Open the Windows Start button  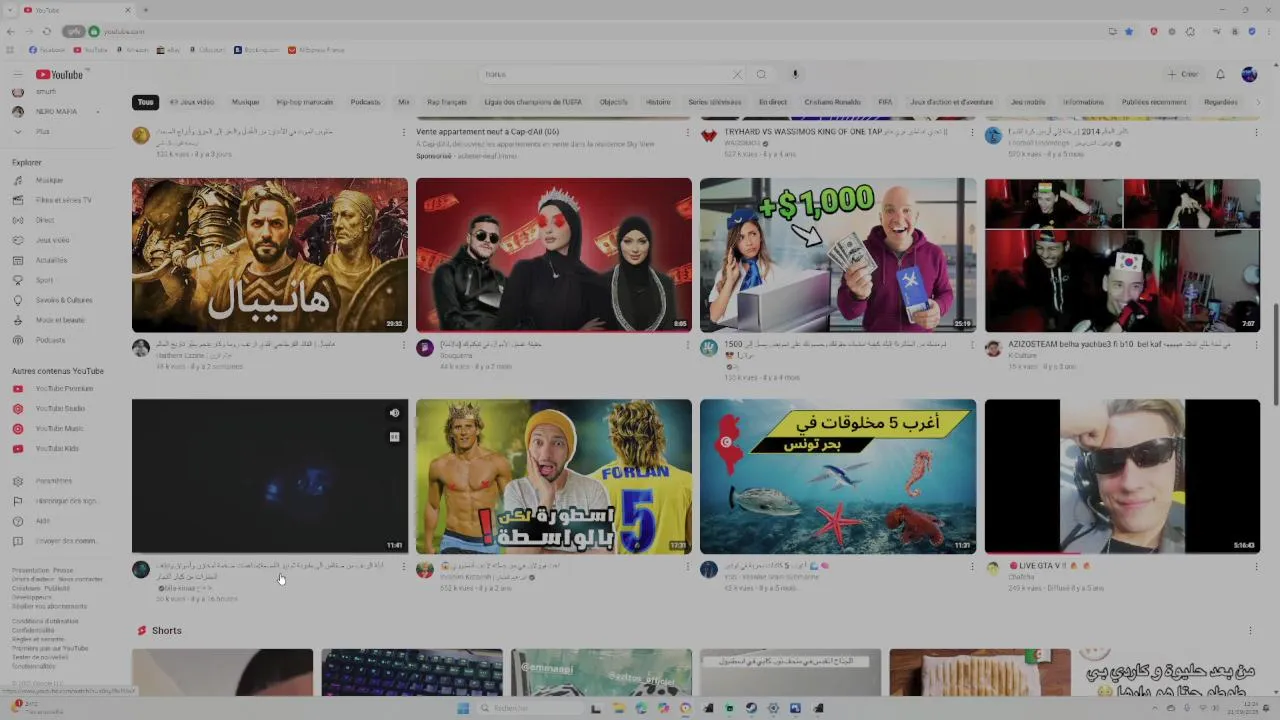[x=463, y=708]
